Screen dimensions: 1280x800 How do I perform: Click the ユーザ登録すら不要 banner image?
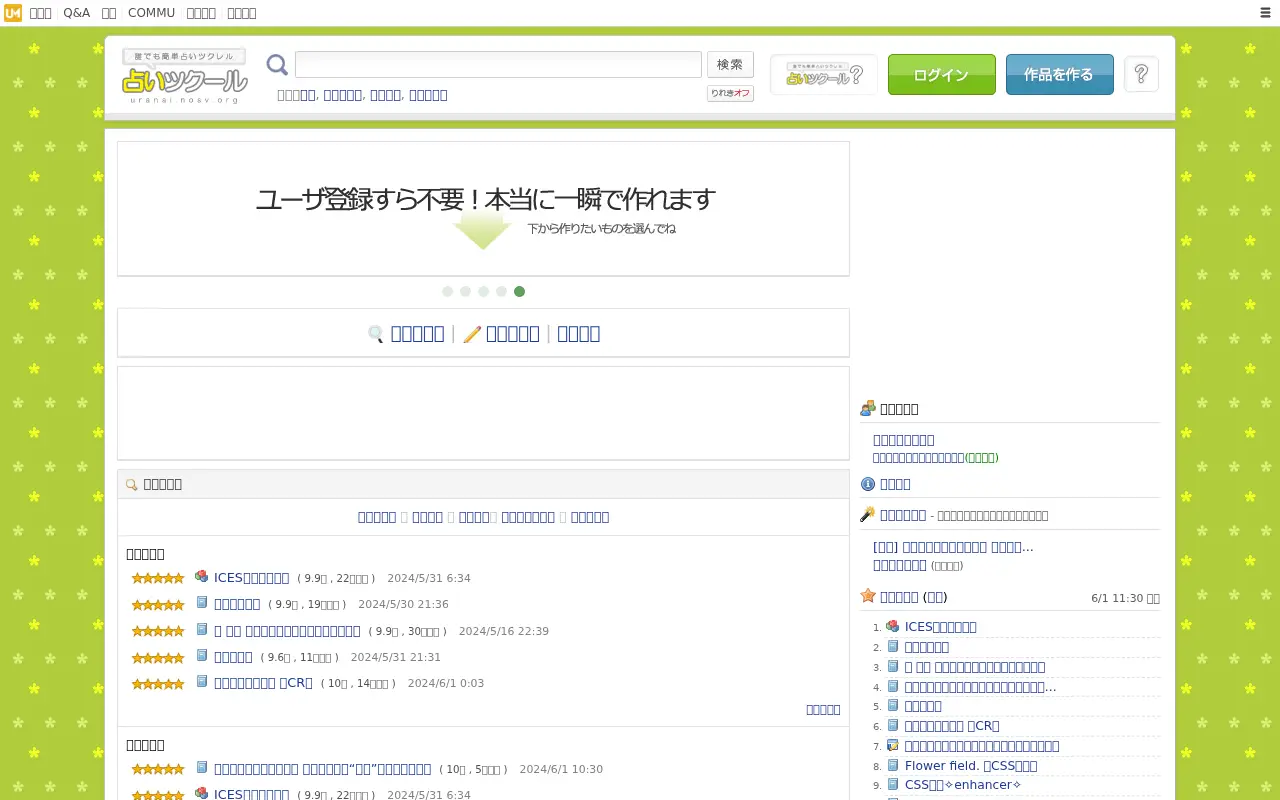[x=483, y=209]
